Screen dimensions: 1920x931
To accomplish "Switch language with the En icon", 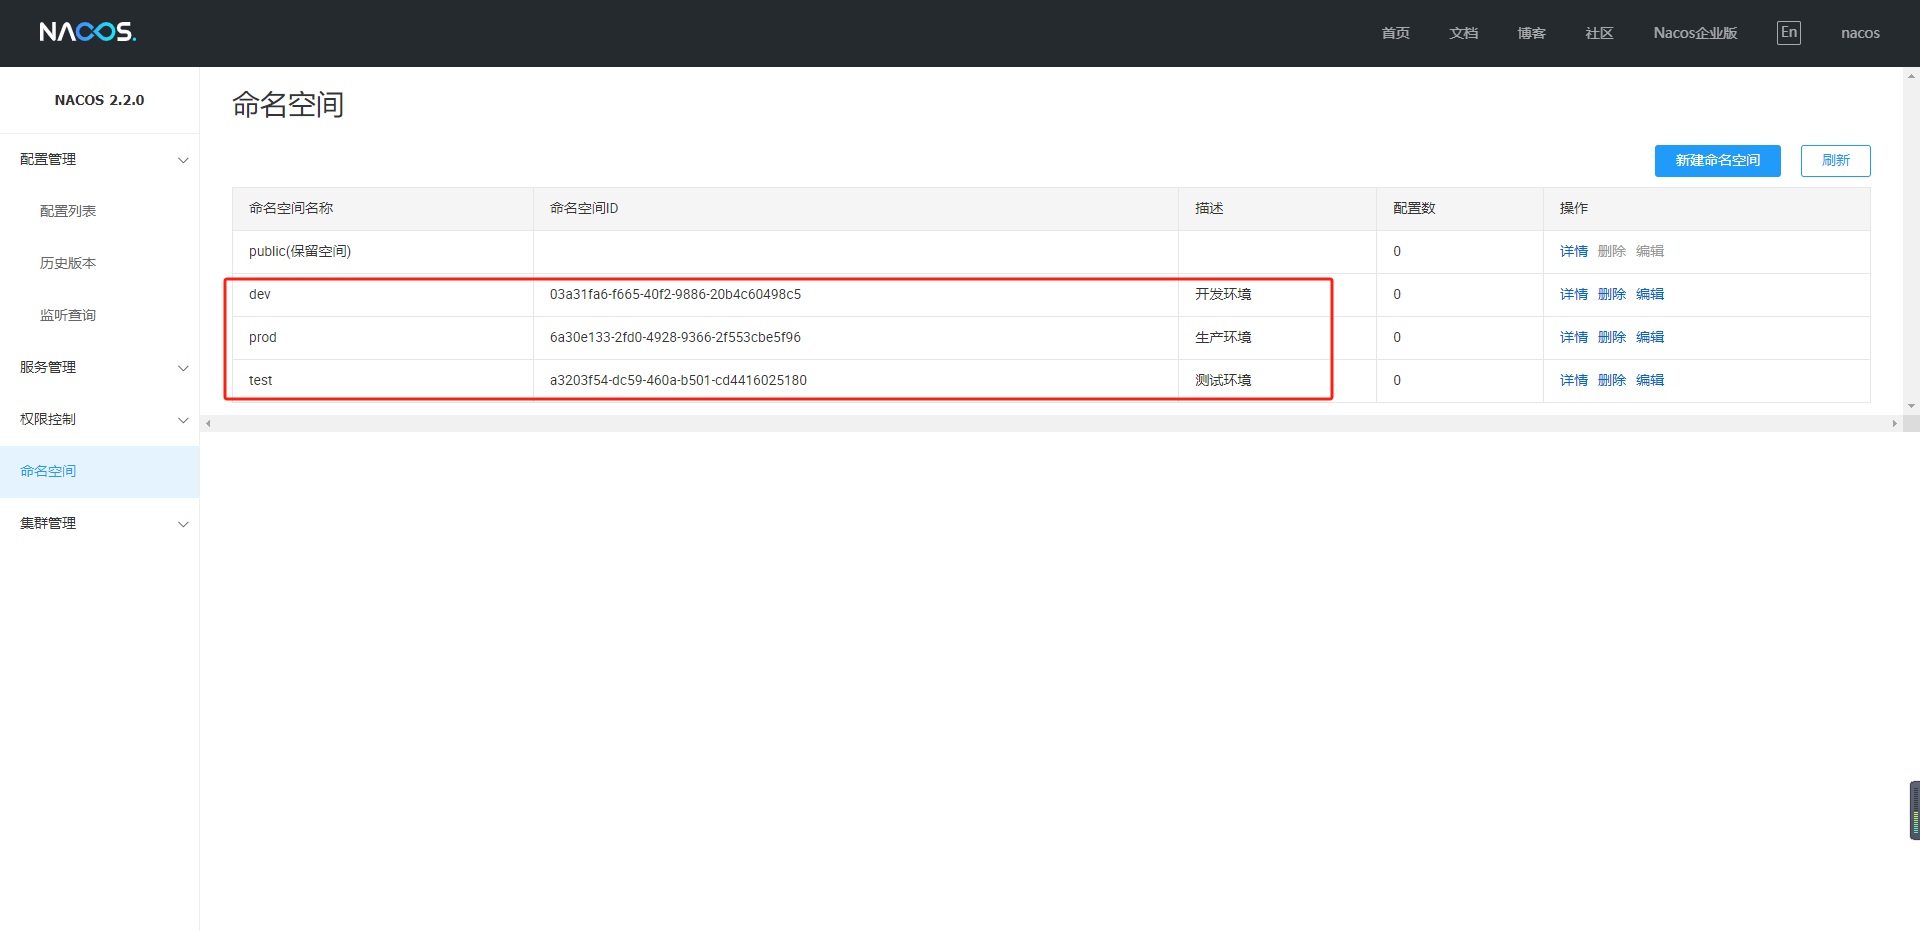I will tap(1789, 33).
